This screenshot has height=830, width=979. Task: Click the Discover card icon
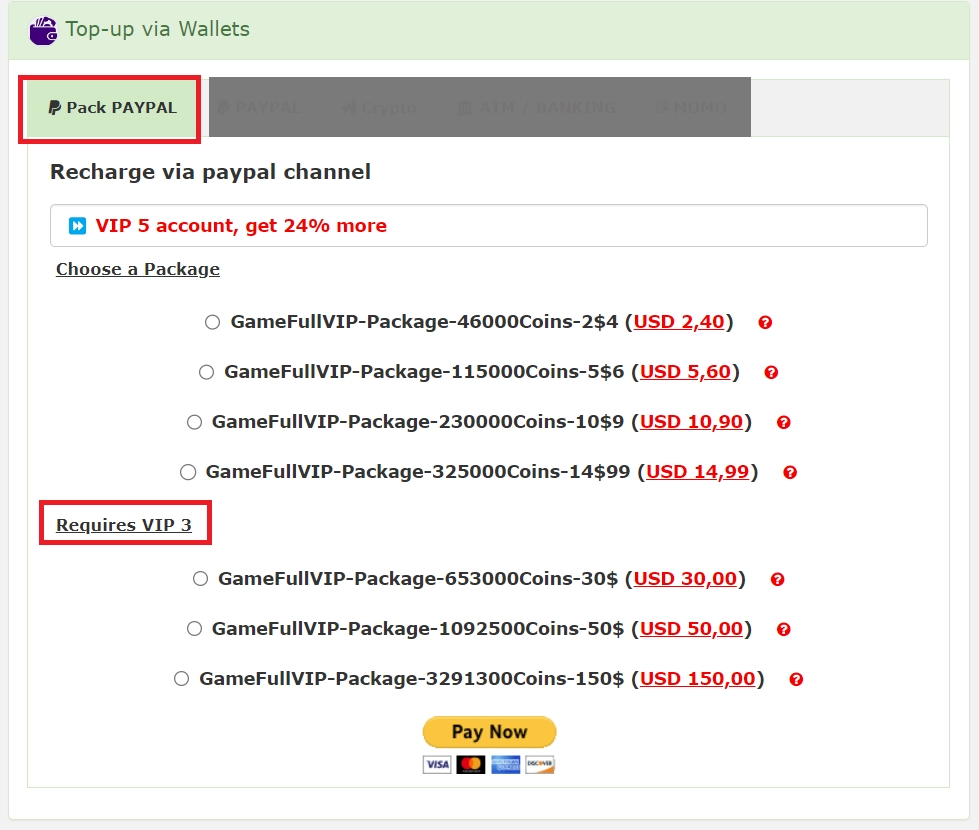pyautogui.click(x=539, y=764)
